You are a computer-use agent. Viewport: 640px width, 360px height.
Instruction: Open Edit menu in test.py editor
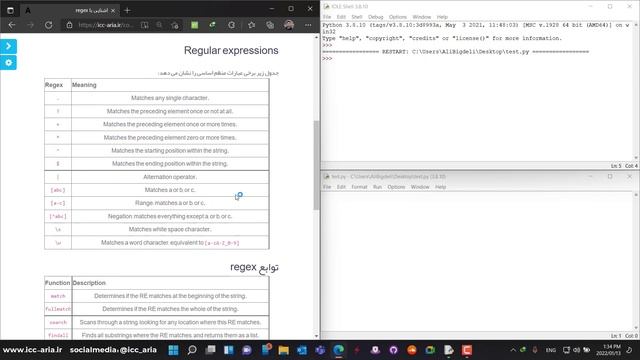click(341, 187)
